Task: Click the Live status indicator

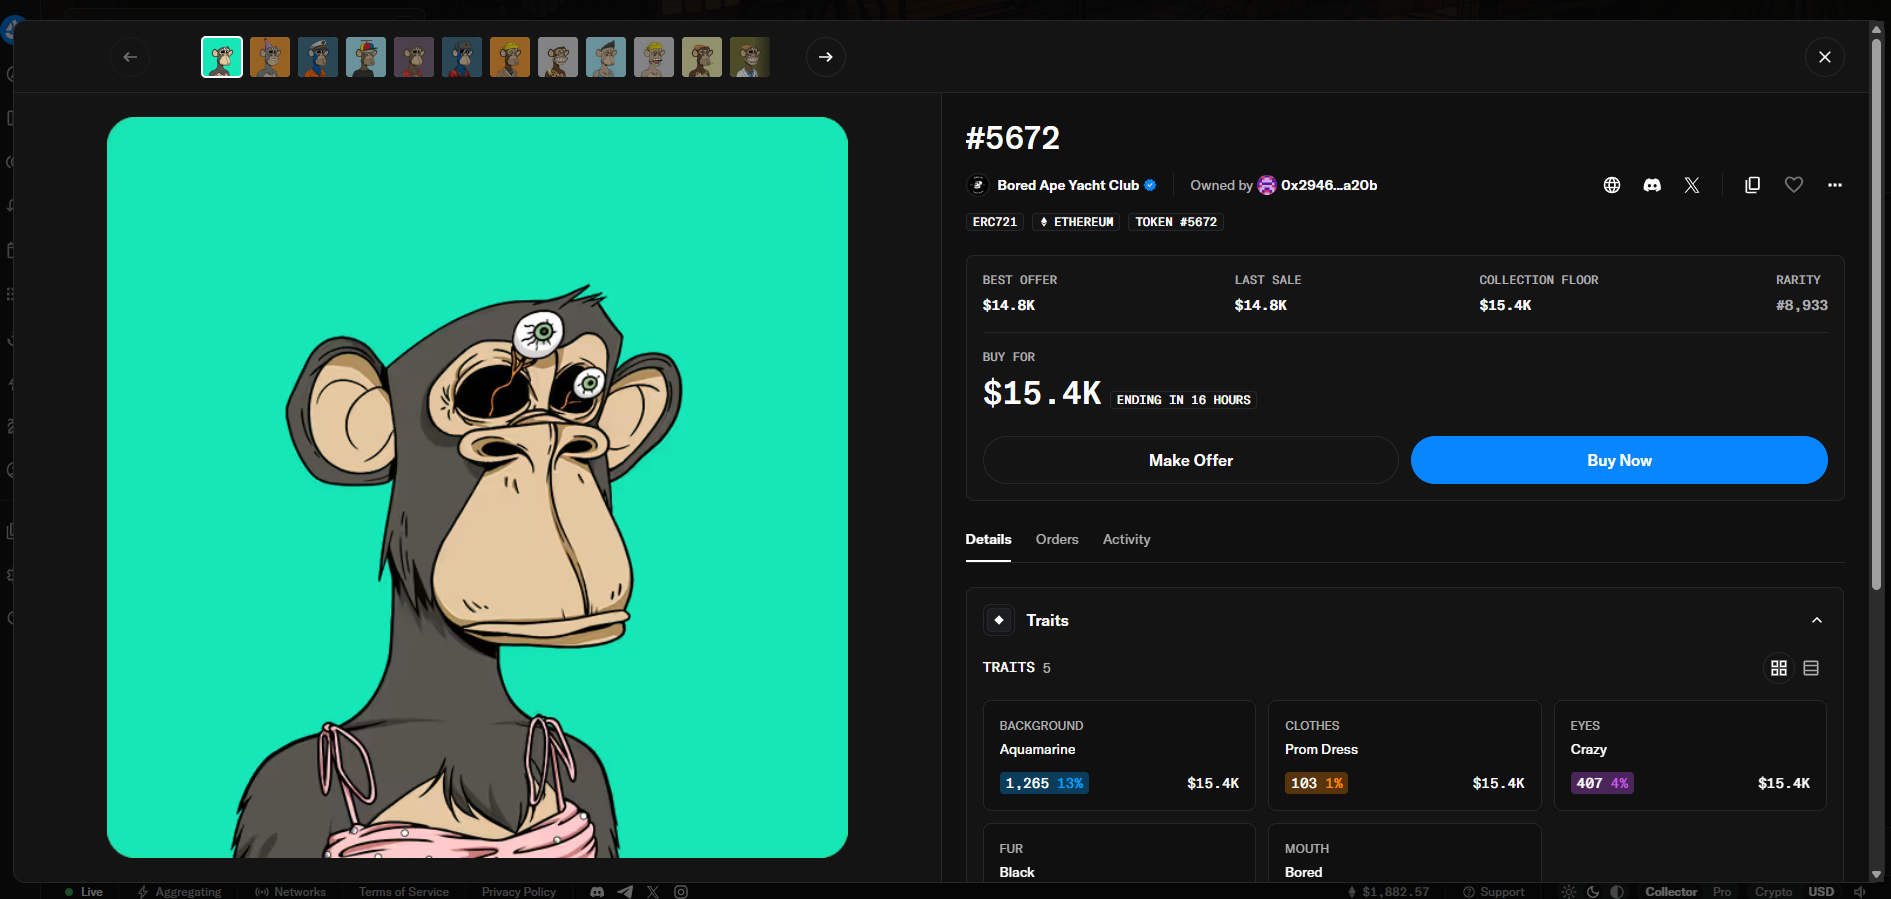Action: [x=84, y=892]
